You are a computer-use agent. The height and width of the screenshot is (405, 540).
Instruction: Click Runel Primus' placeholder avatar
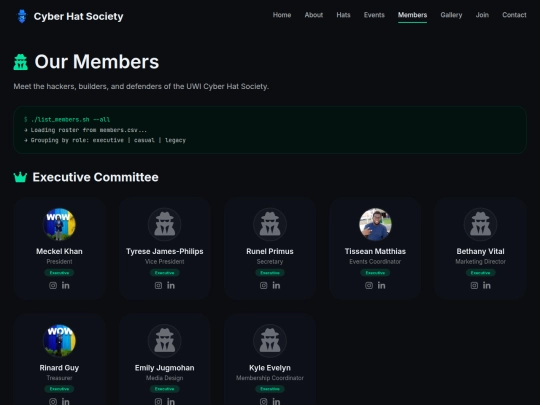(270, 224)
